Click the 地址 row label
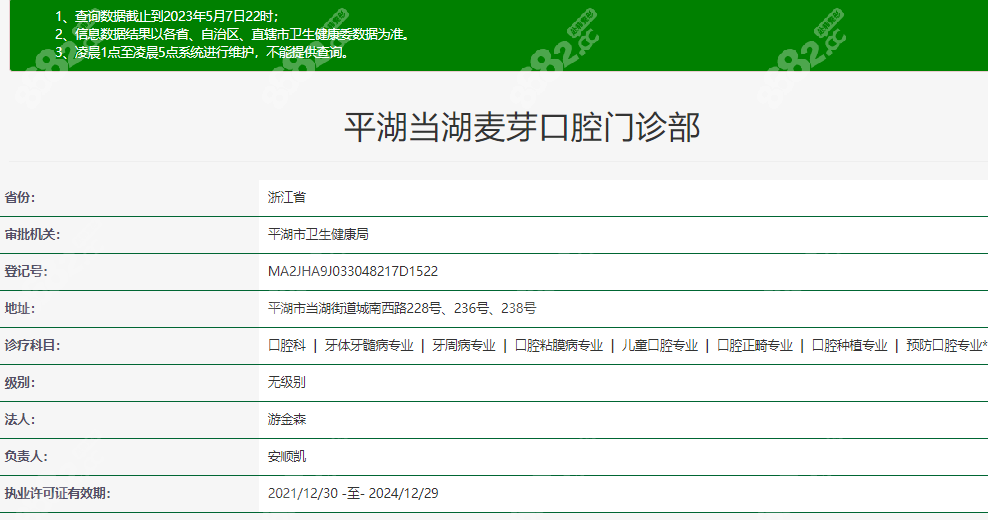The height and width of the screenshot is (520, 988). 20,308
